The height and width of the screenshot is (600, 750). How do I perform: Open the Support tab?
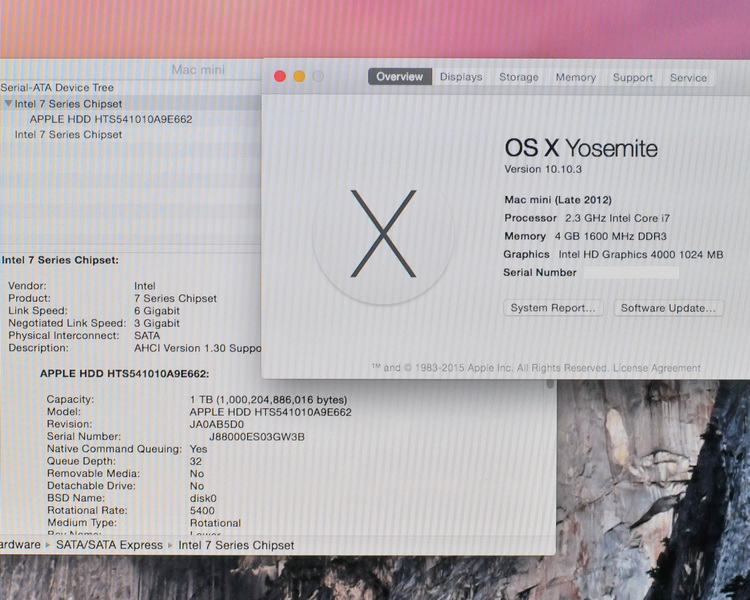632,78
